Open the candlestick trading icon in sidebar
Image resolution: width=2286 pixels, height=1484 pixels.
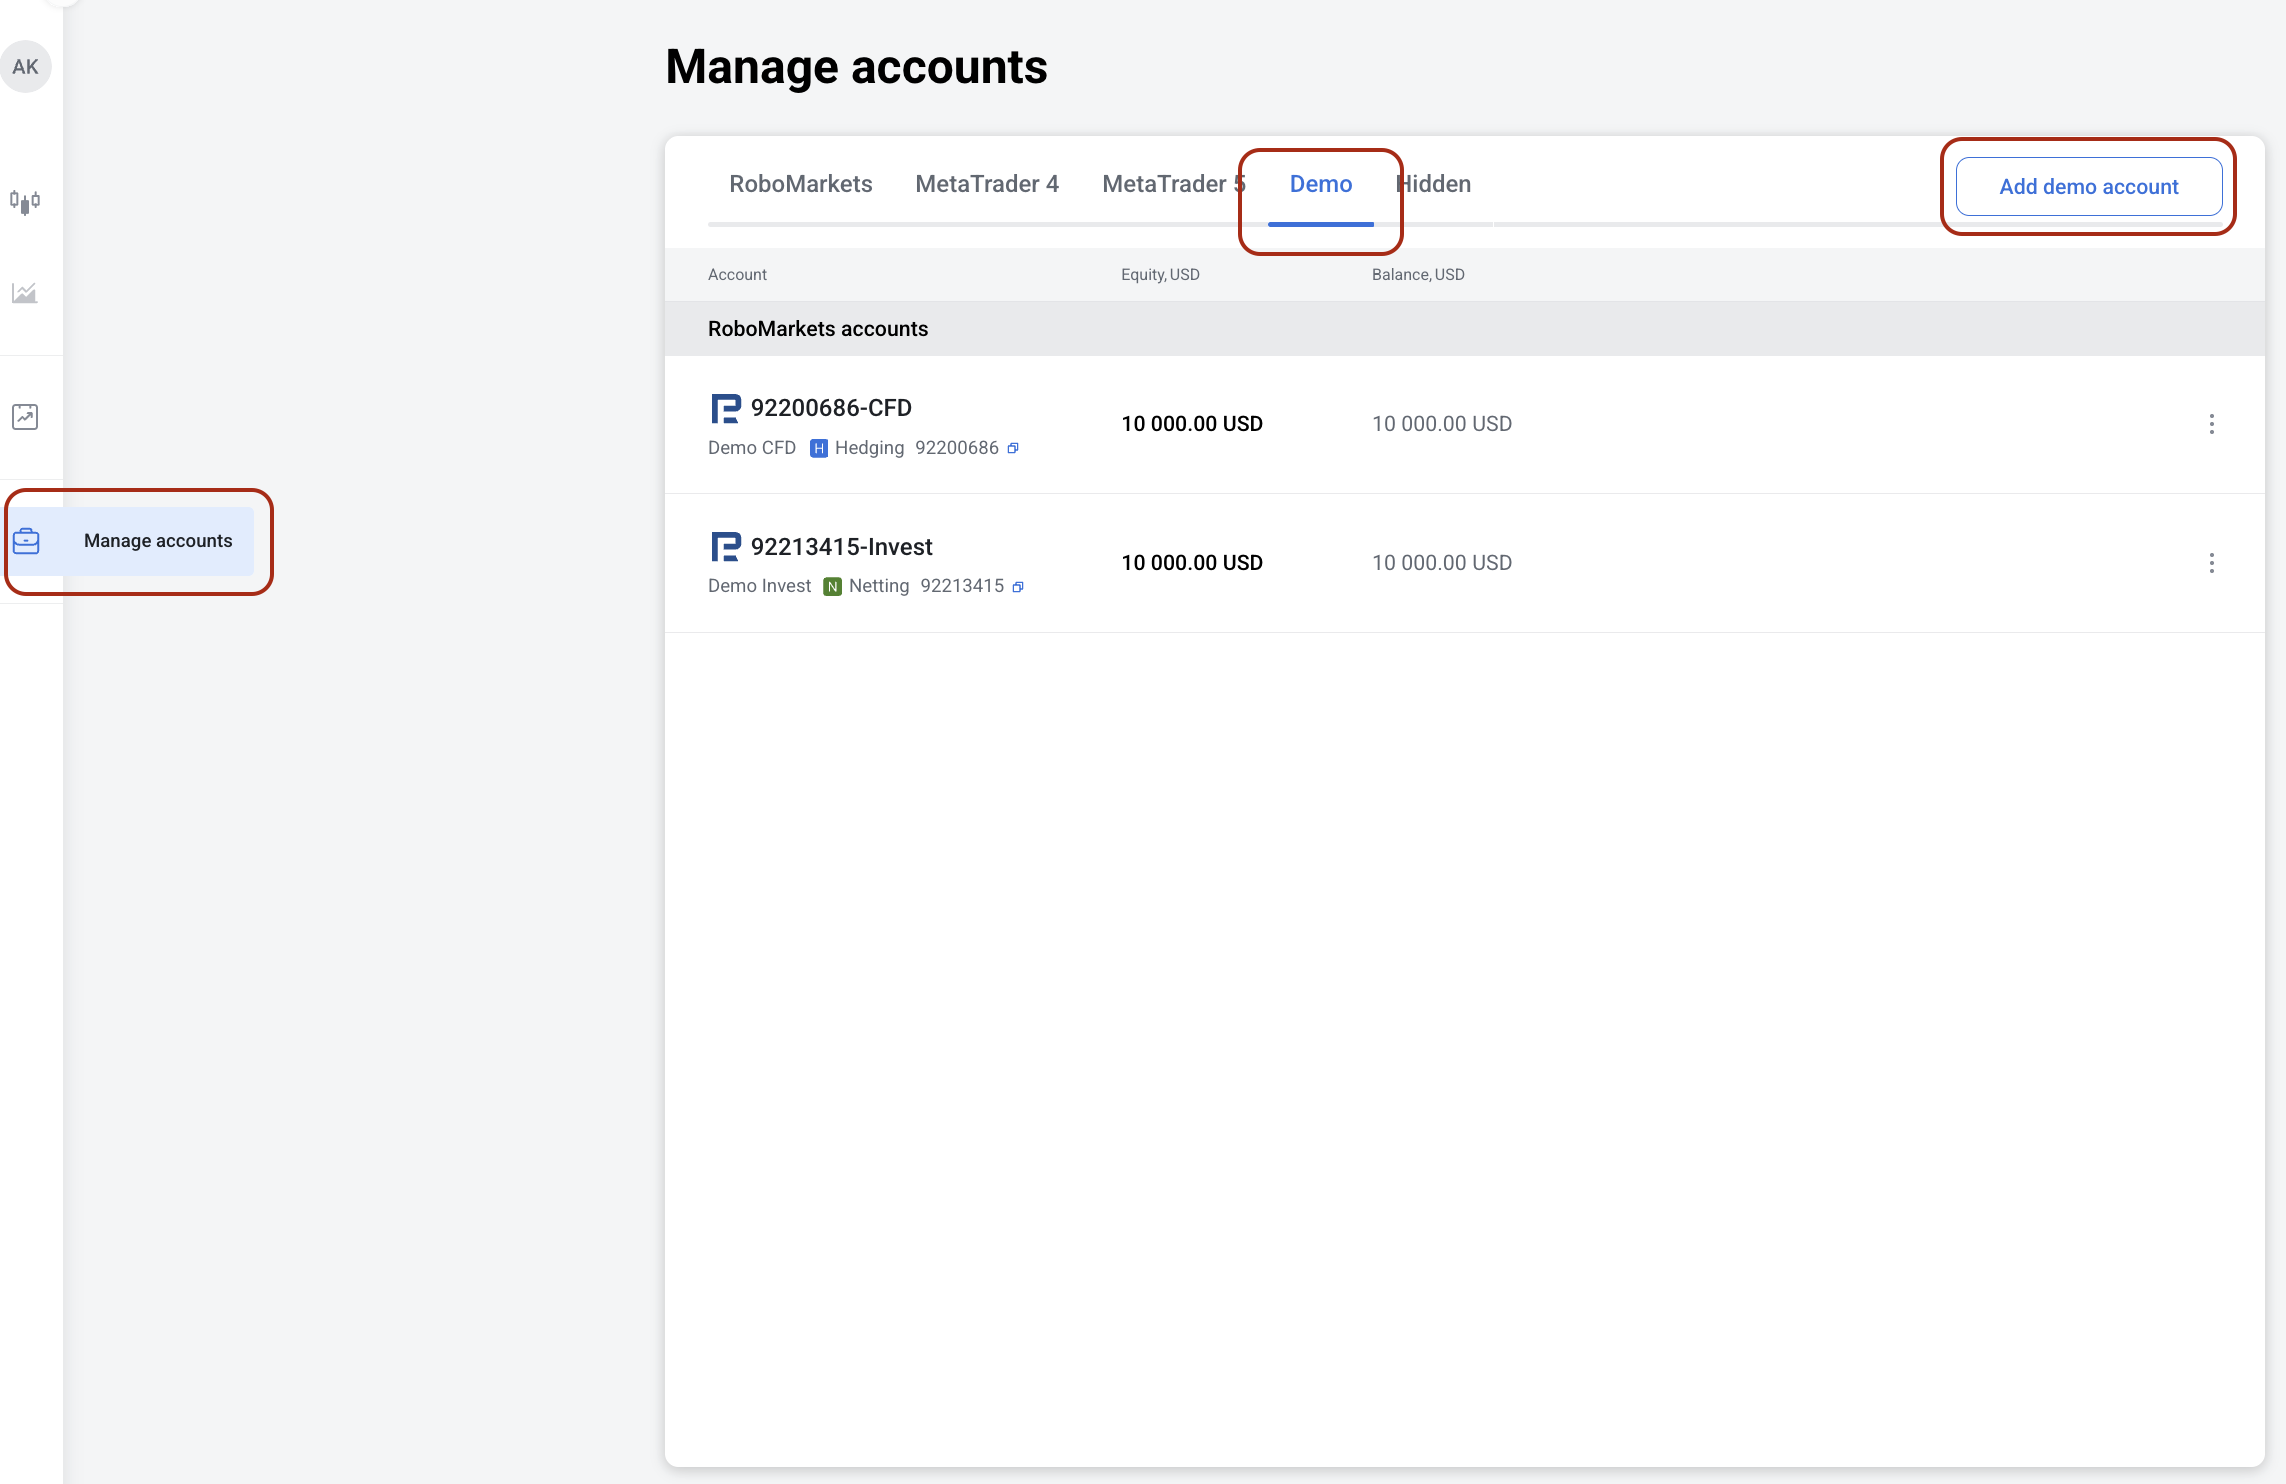(x=25, y=202)
